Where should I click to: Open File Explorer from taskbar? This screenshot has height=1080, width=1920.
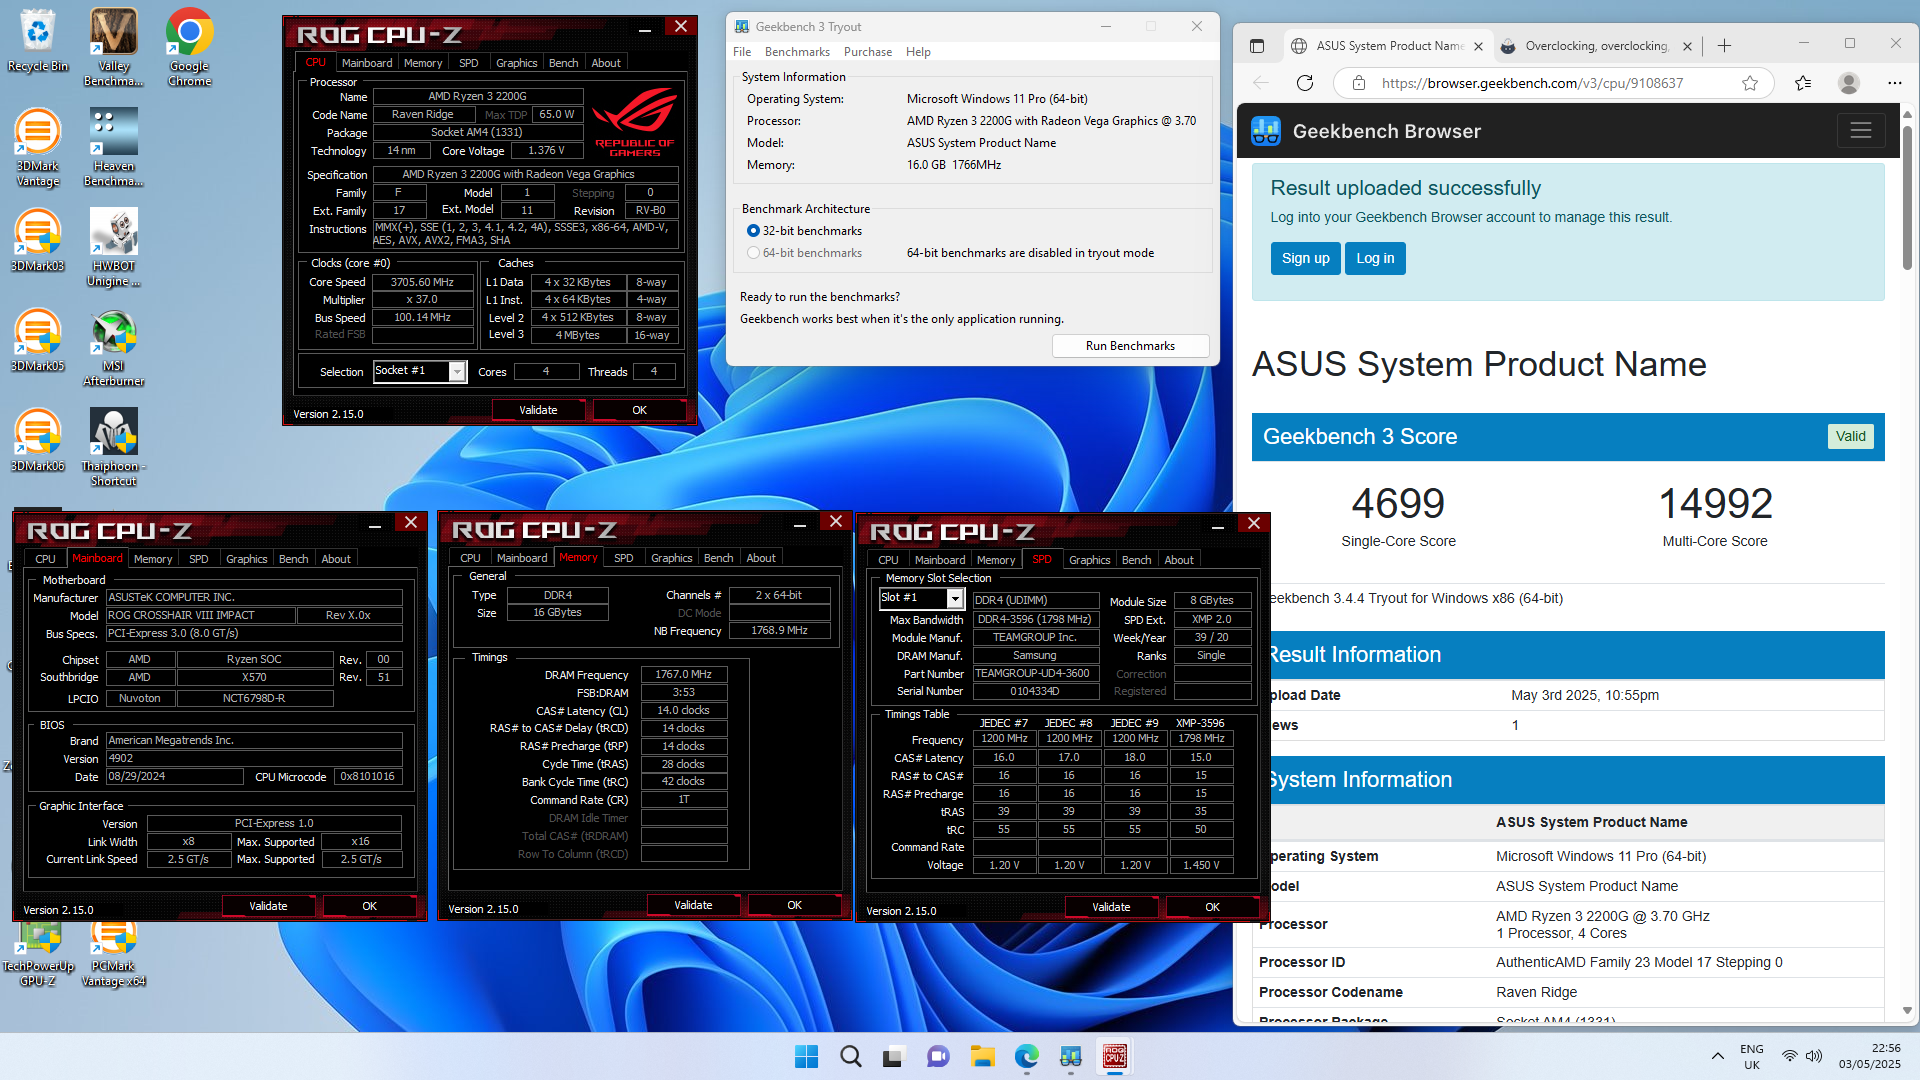[982, 1056]
